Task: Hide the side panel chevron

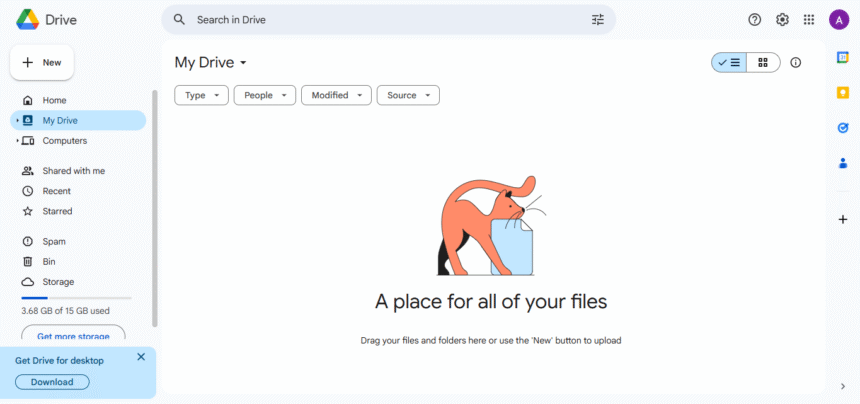Action: [x=843, y=386]
